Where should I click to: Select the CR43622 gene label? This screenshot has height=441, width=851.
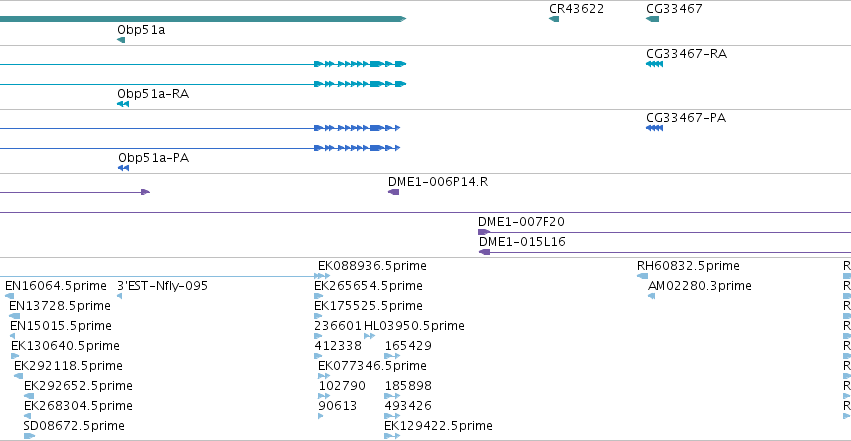[x=576, y=9]
